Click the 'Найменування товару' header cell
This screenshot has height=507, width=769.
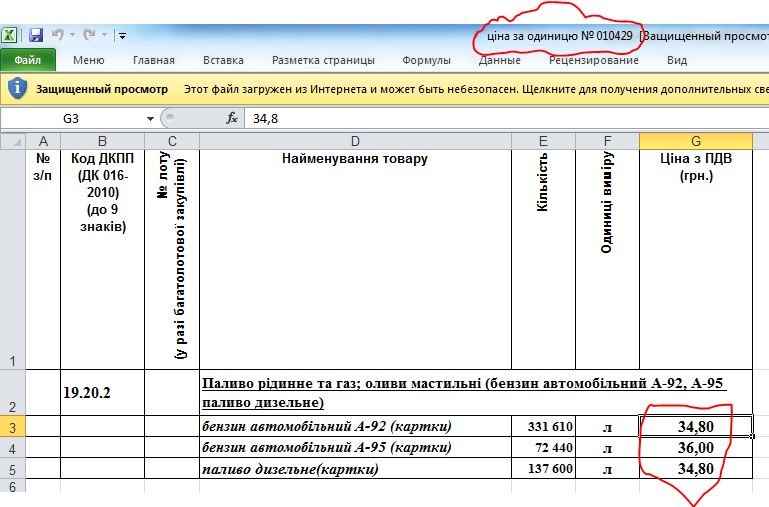point(356,259)
